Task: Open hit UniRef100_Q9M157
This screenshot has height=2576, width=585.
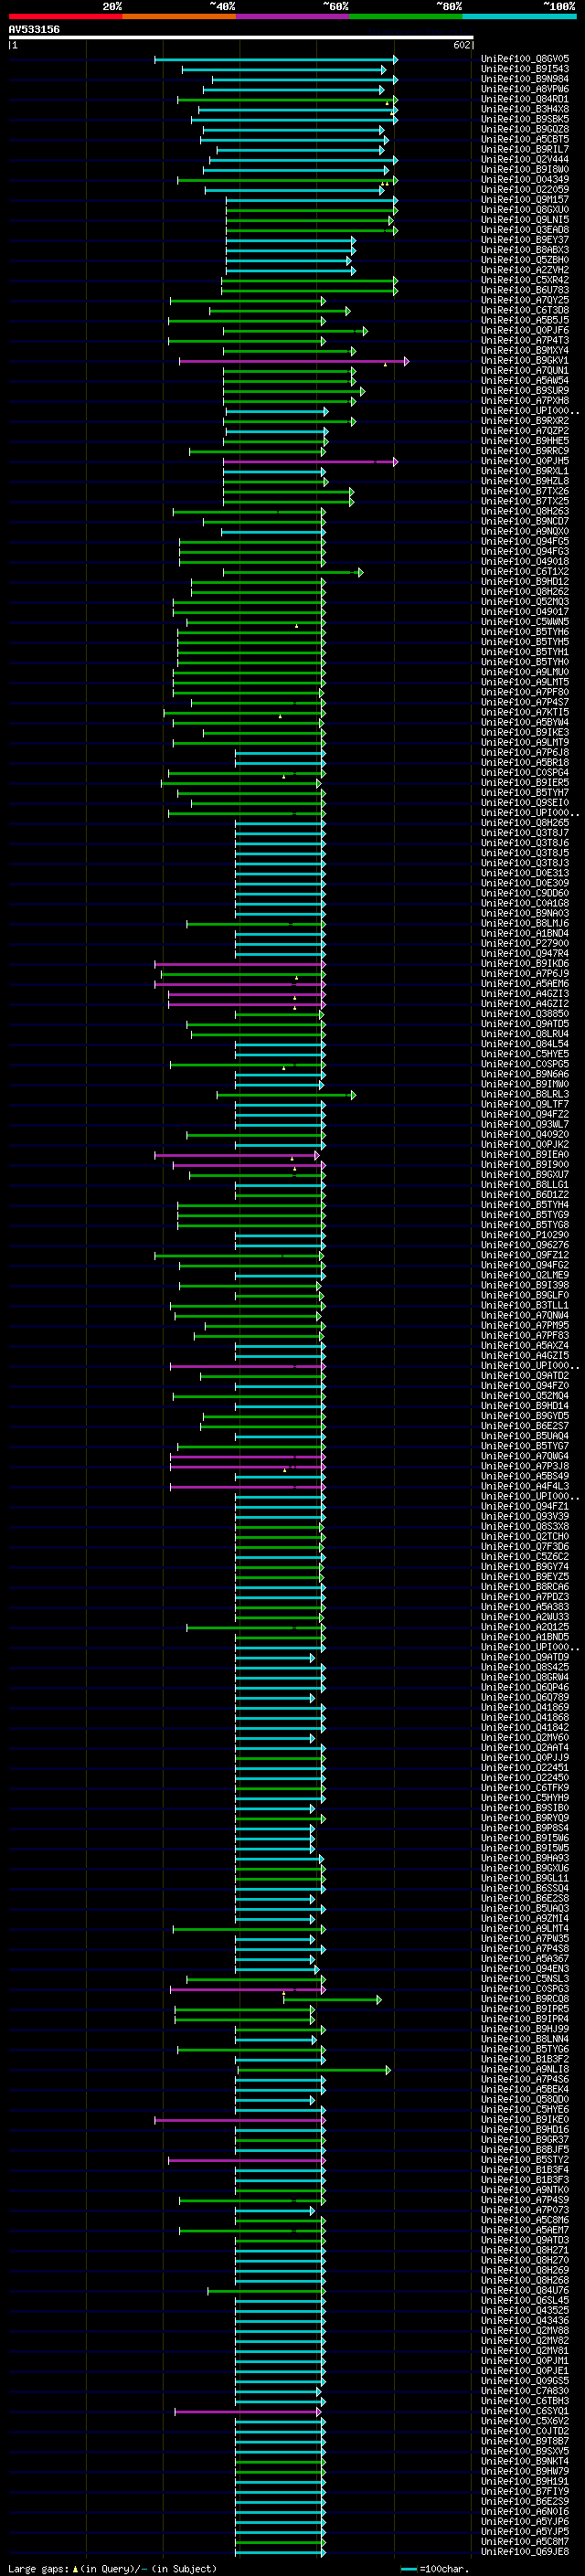Action: [525, 200]
